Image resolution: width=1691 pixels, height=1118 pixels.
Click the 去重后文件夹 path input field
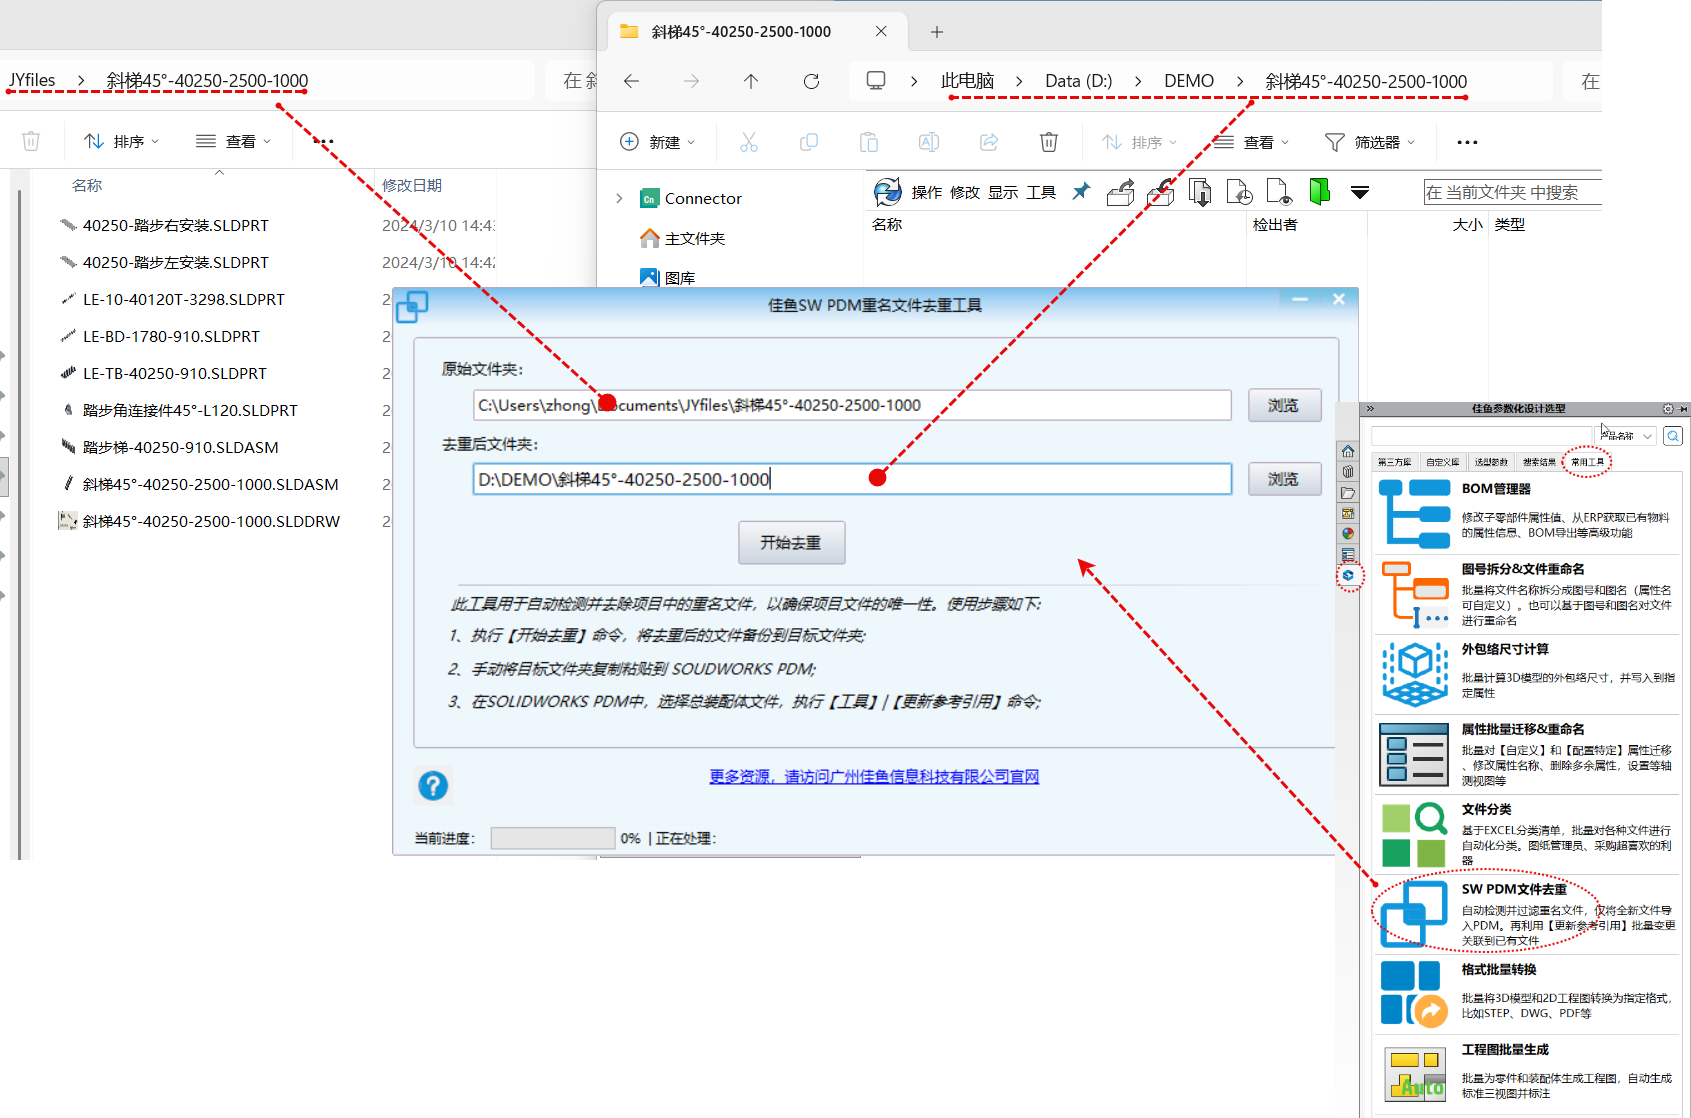coord(852,479)
